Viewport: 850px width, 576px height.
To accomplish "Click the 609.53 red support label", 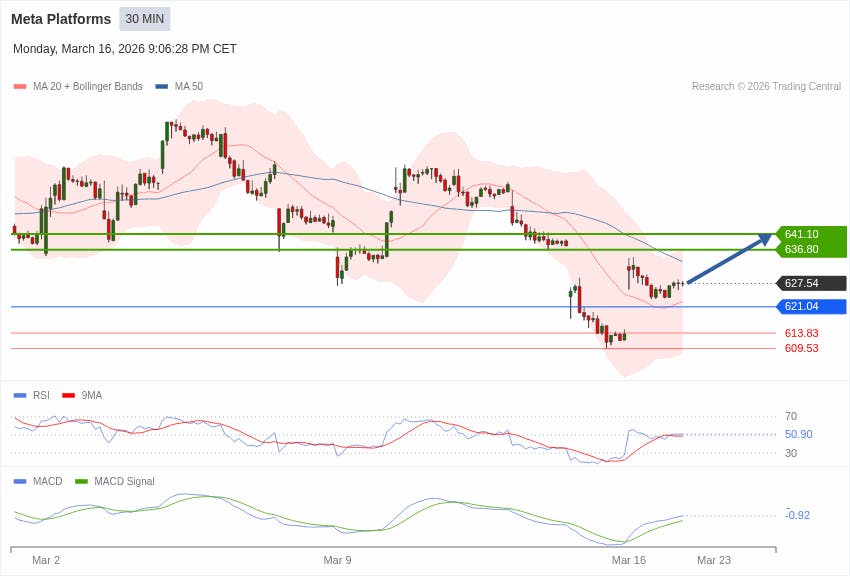I will pyautogui.click(x=801, y=348).
